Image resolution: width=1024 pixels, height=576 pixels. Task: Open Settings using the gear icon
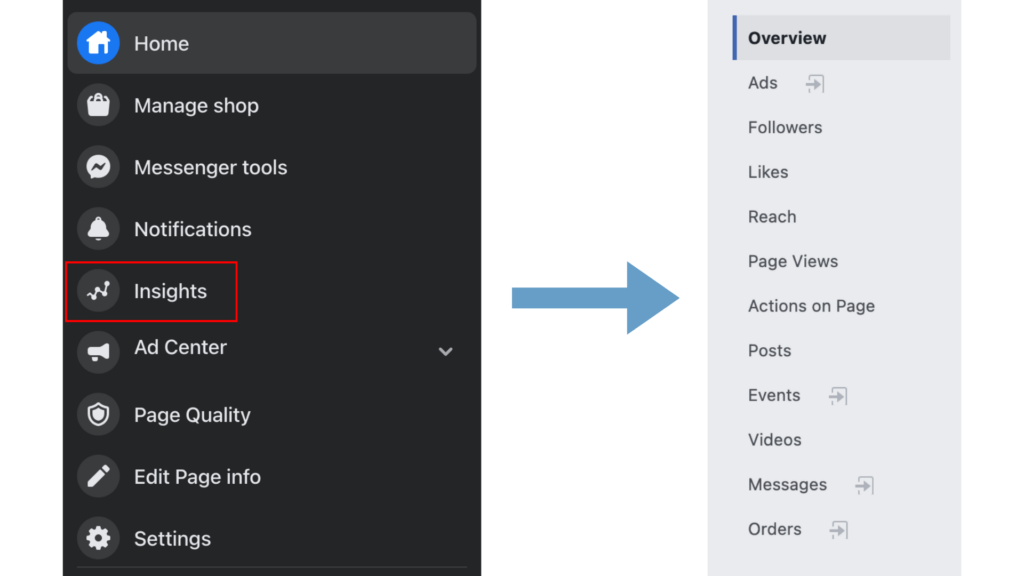point(98,538)
